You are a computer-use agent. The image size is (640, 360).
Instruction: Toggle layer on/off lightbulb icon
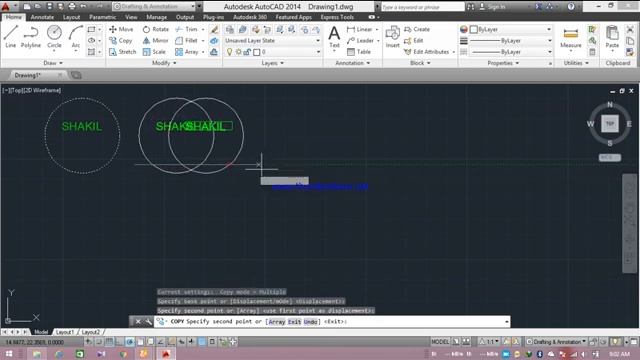(229, 52)
